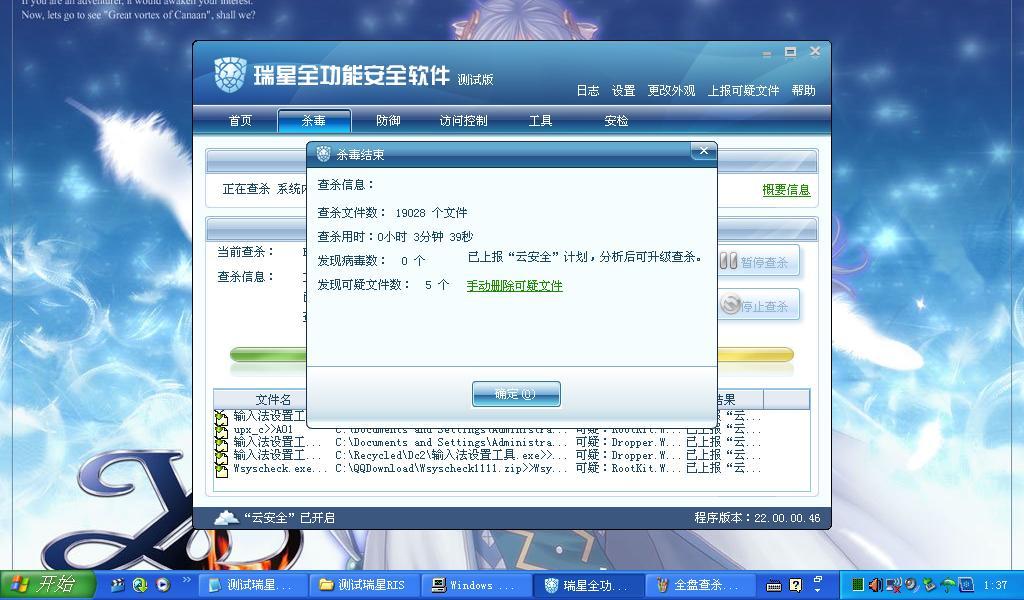Open the show desktop quick launch icon
1024x600 pixels.
tap(118, 585)
